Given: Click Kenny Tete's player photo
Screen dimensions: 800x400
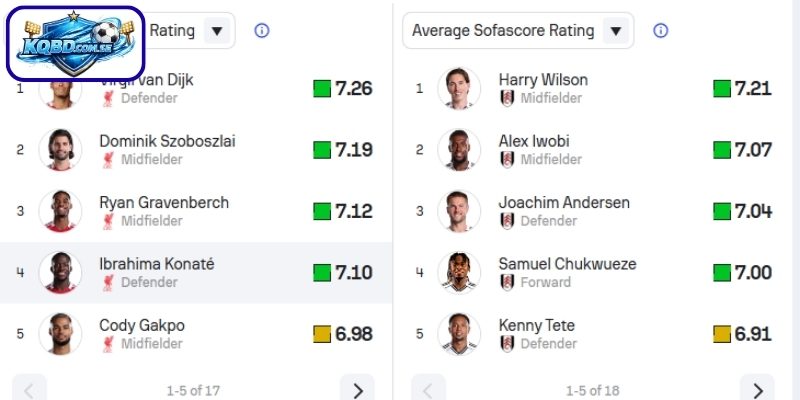Looking at the screenshot, I should click(x=459, y=334).
